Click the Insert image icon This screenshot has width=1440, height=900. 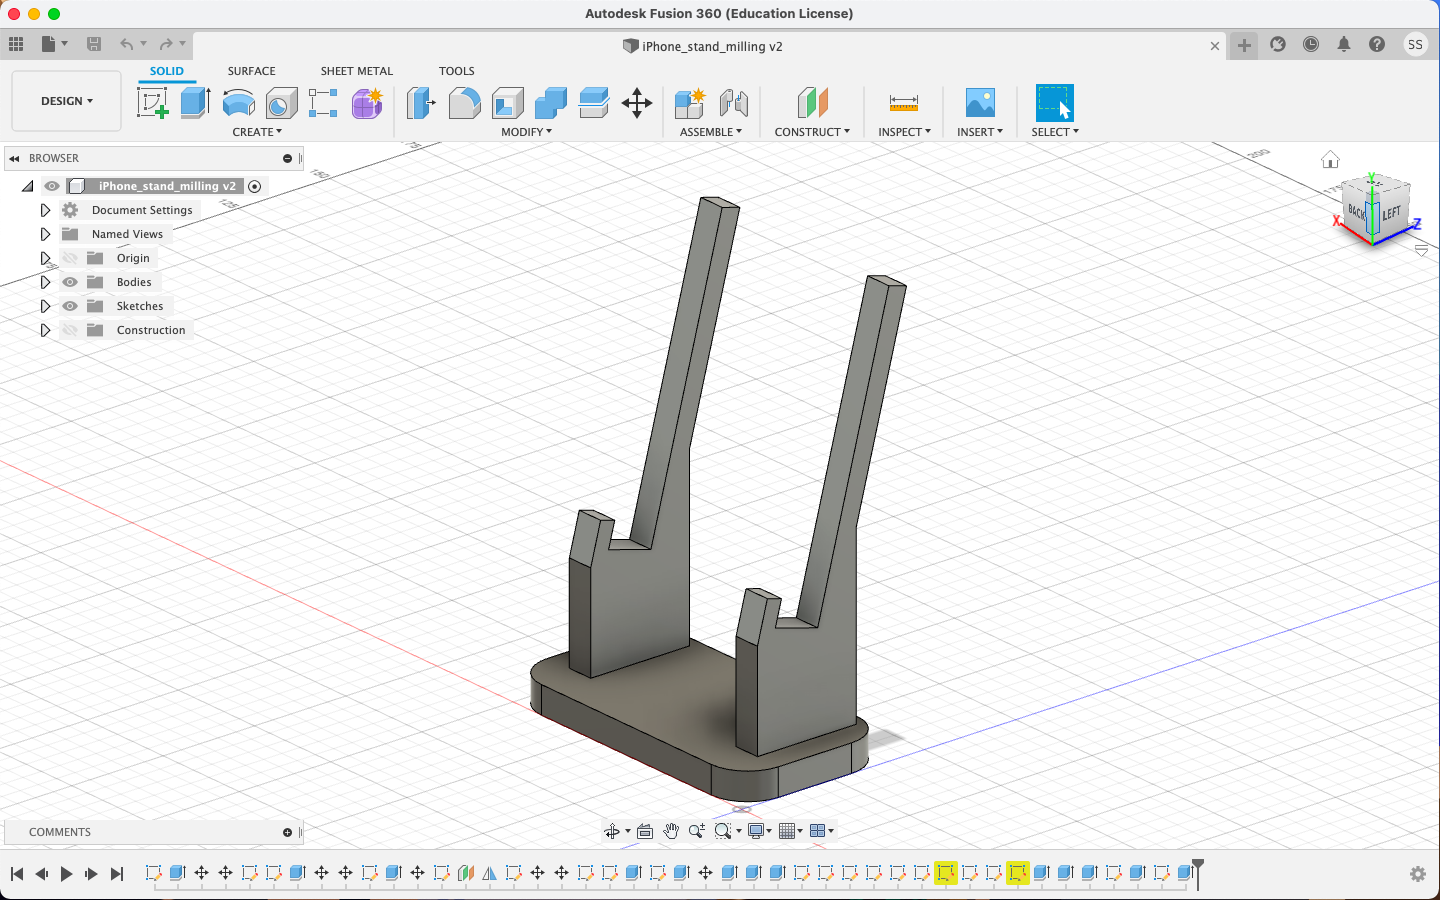click(x=980, y=103)
